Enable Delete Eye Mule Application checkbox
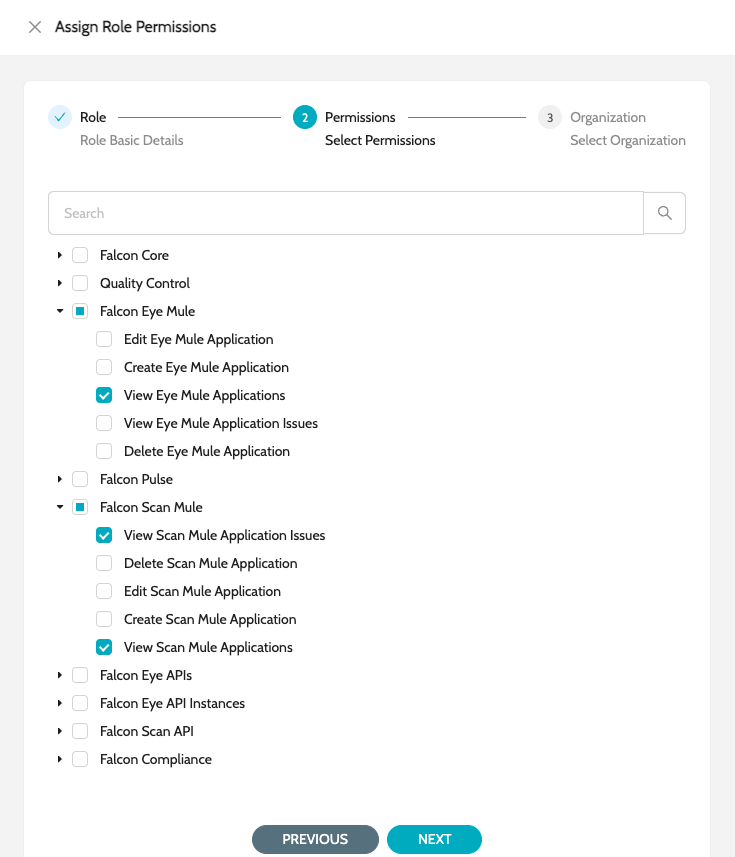Viewport: 735px width, 857px height. (104, 451)
